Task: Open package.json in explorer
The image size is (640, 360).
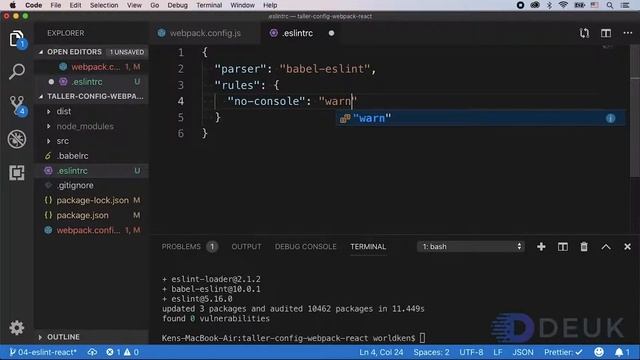Action: pos(91,215)
